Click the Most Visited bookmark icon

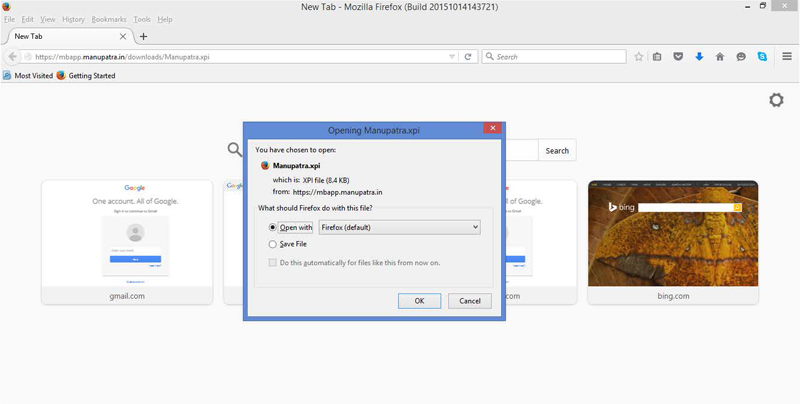point(7,75)
